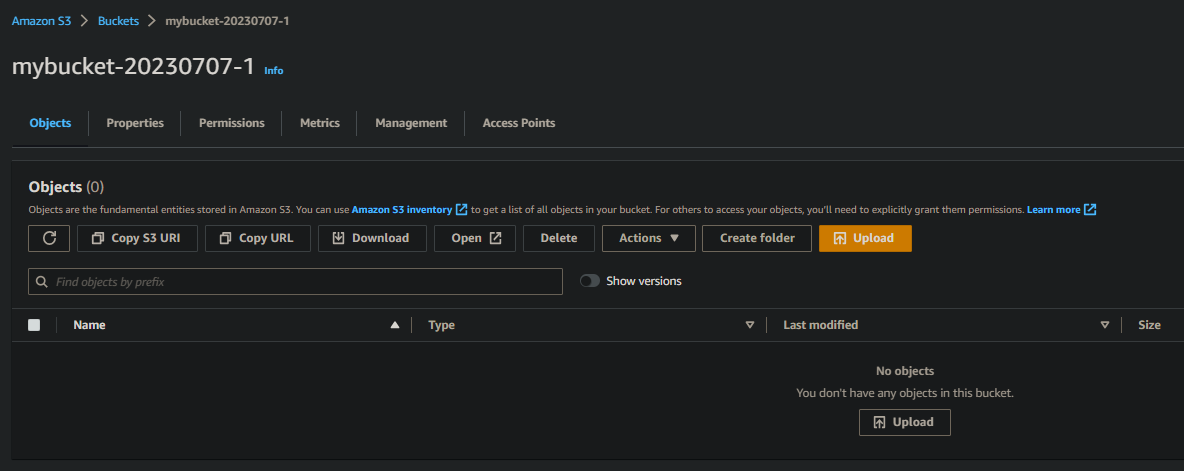The width and height of the screenshot is (1184, 471).
Task: Focus the Find objects by prefix field
Action: pyautogui.click(x=295, y=282)
